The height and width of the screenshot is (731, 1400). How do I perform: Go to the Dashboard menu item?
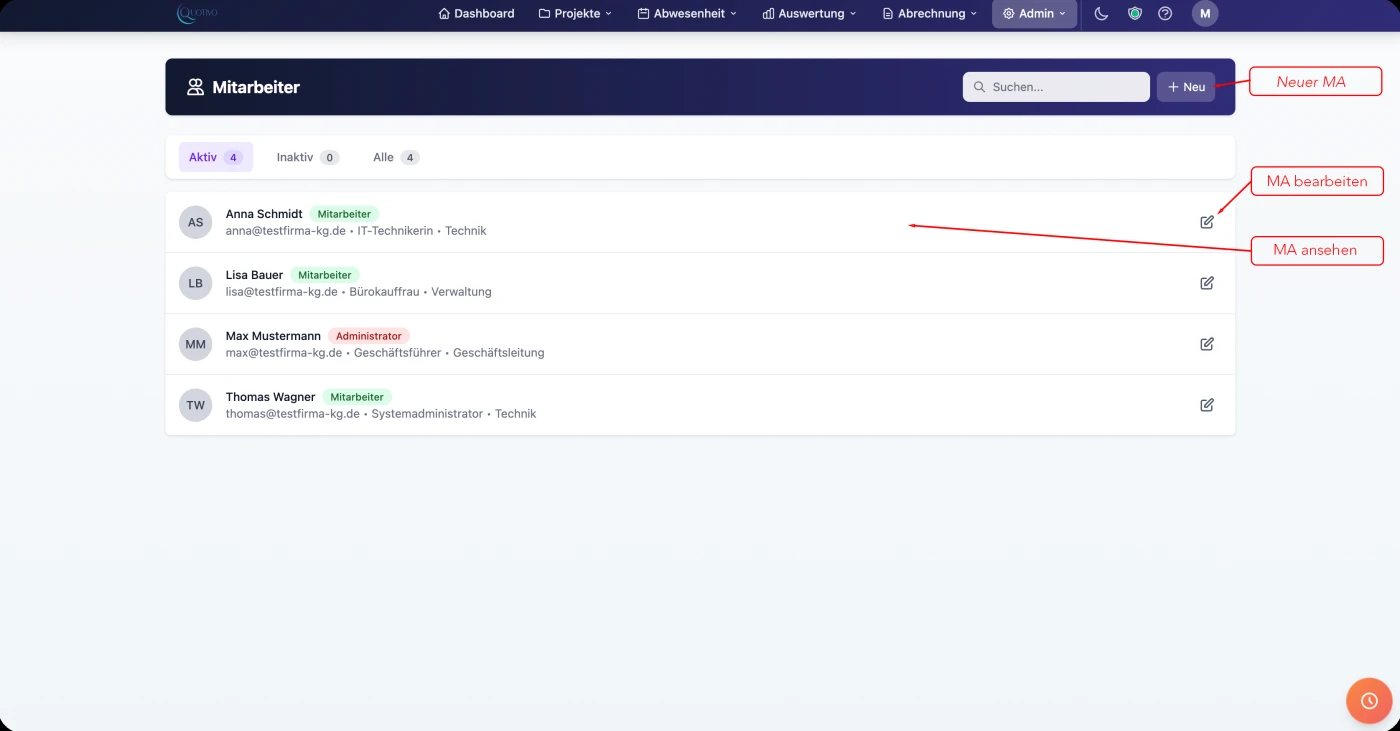click(476, 14)
